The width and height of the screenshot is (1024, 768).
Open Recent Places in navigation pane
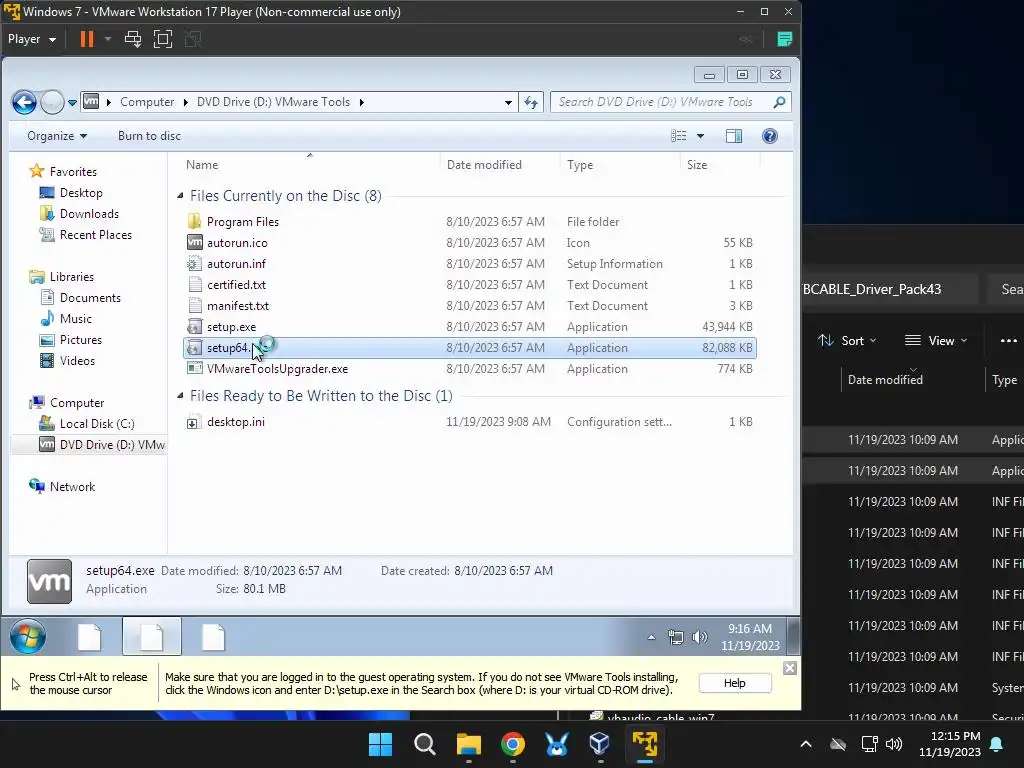click(x=95, y=234)
